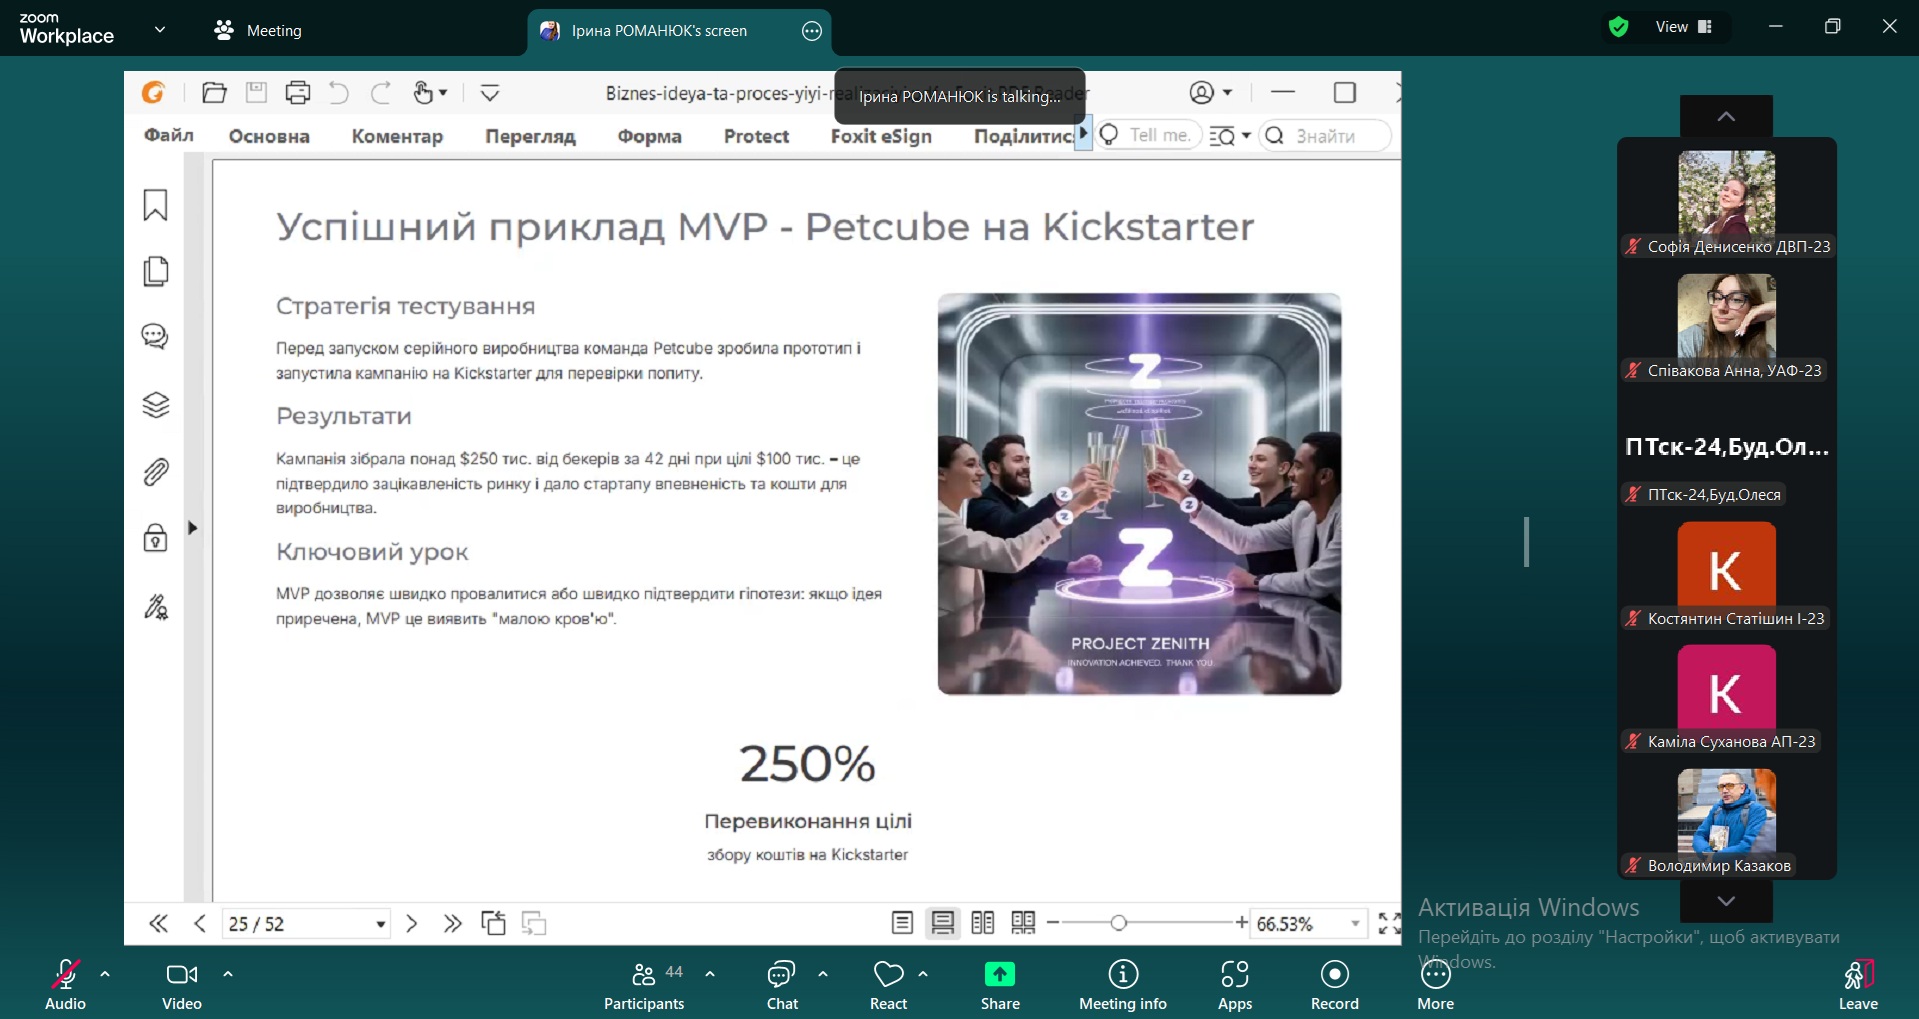Viewport: 1919px width, 1019px height.
Task: Expand the Chat options chevron
Action: click(822, 974)
